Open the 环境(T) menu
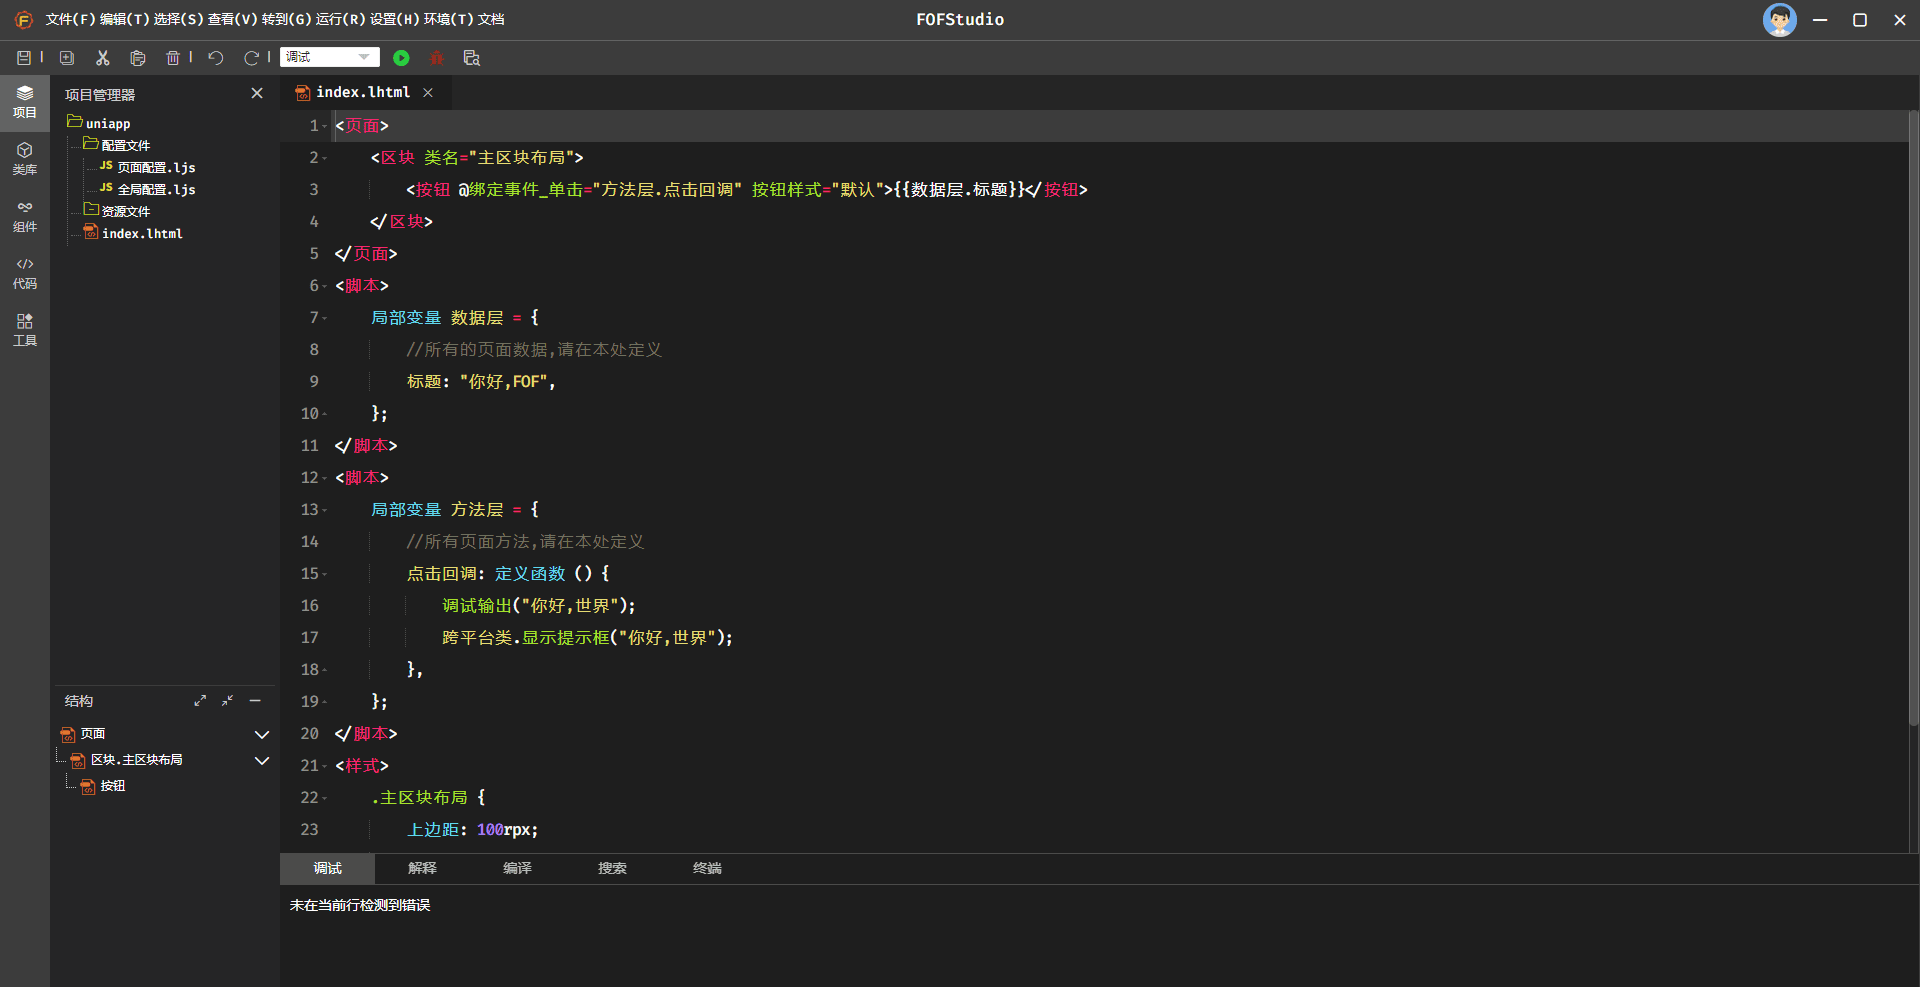The height and width of the screenshot is (987, 1920). coord(448,19)
